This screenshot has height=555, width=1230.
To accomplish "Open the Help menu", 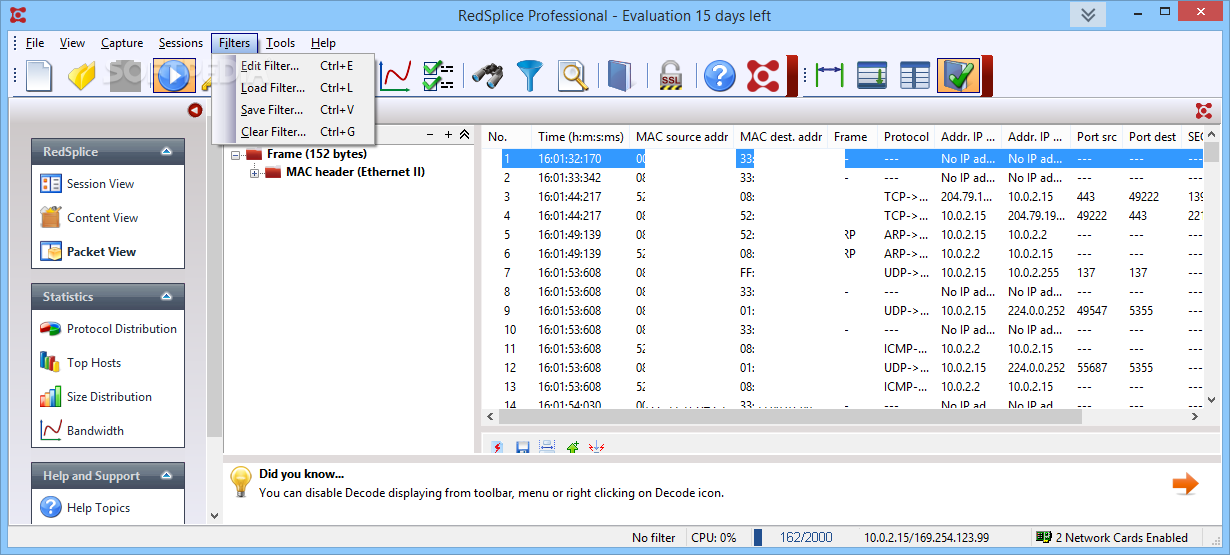I will (323, 43).
